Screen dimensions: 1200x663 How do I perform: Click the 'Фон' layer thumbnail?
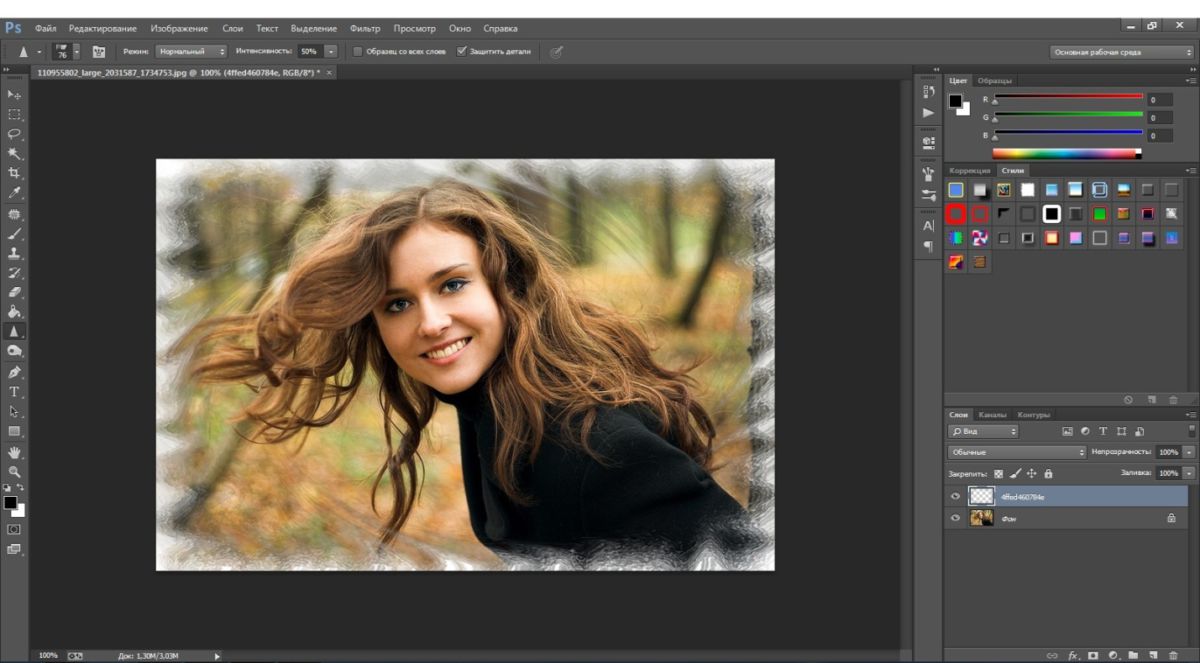pyautogui.click(x=982, y=518)
